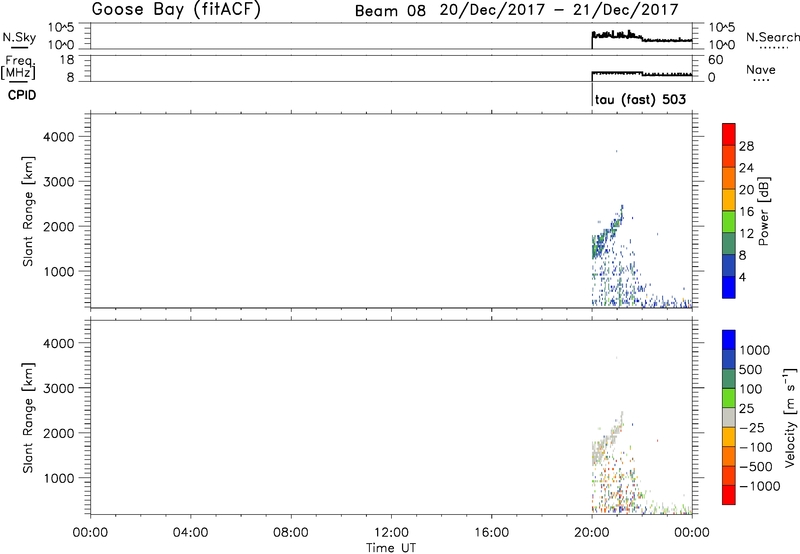Pick the red bottom segment of Velocity colorbar
The width and height of the screenshot is (800, 554).
[729, 495]
